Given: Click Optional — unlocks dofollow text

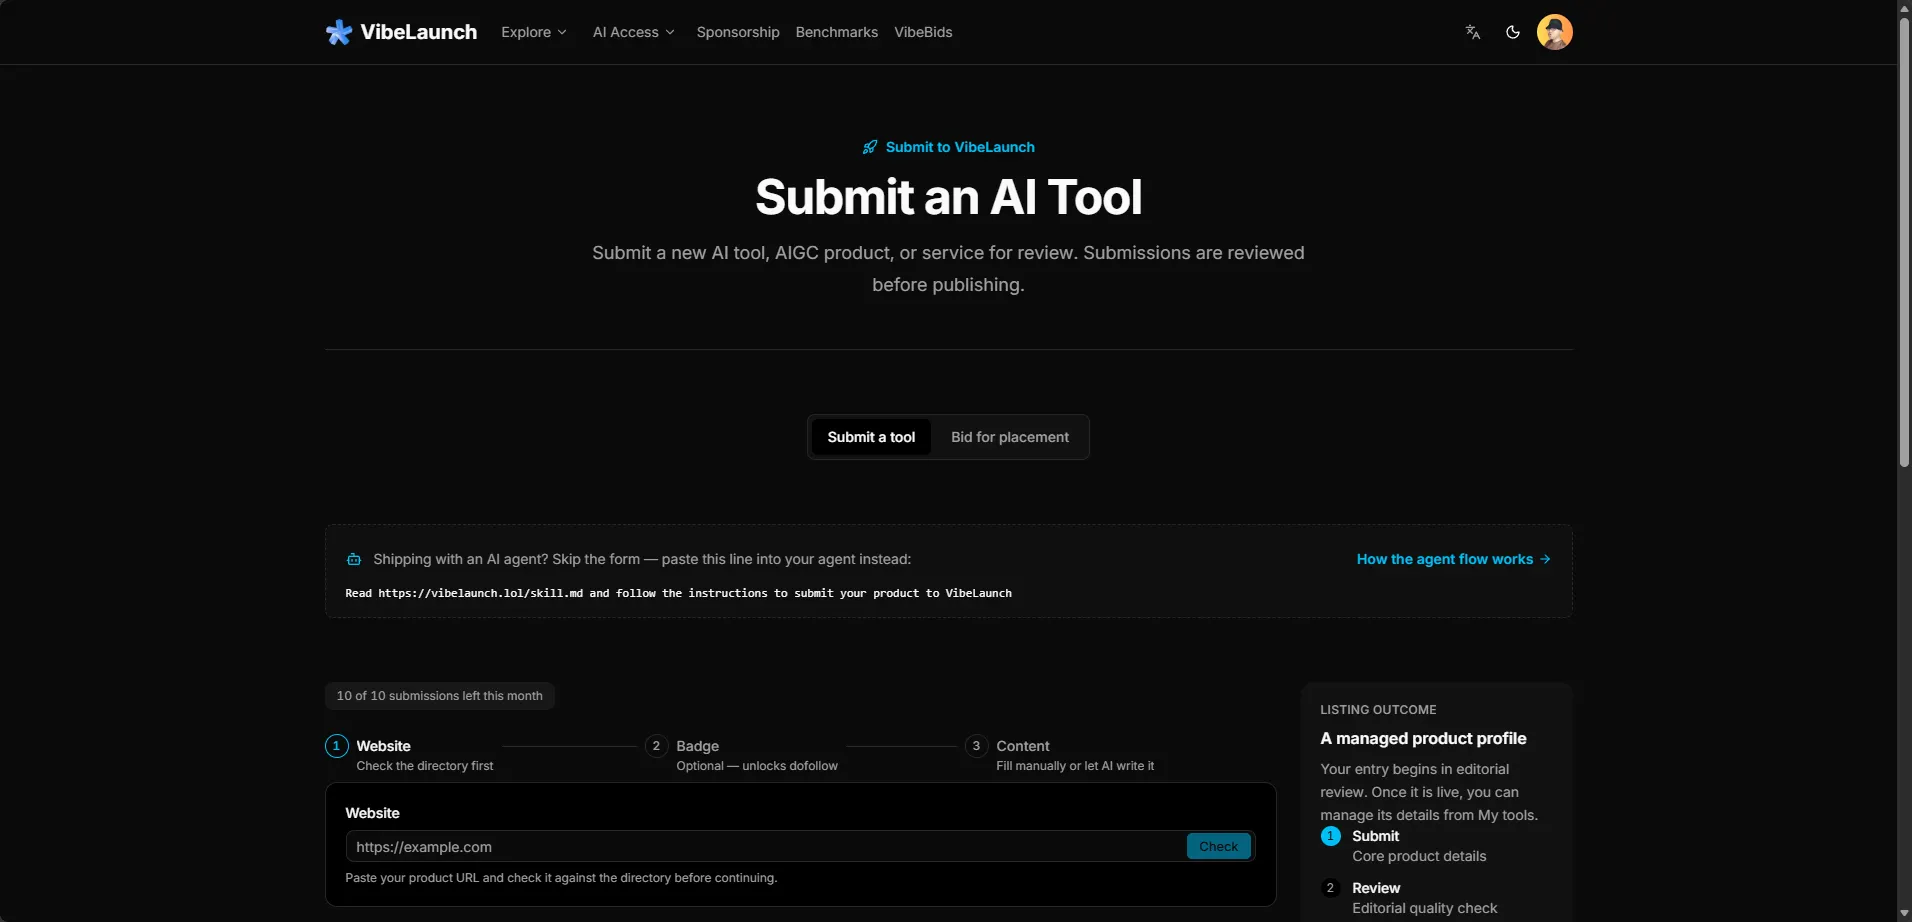Looking at the screenshot, I should [x=757, y=766].
